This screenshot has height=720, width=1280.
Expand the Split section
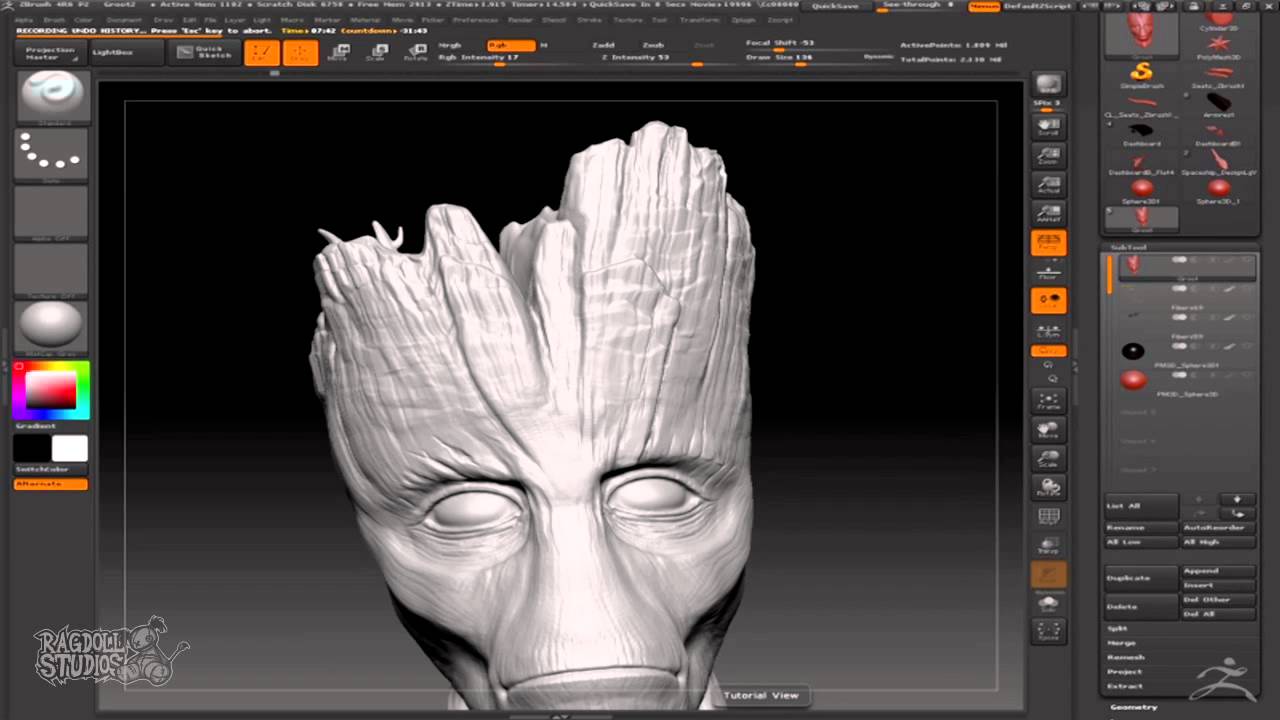[x=1117, y=629]
